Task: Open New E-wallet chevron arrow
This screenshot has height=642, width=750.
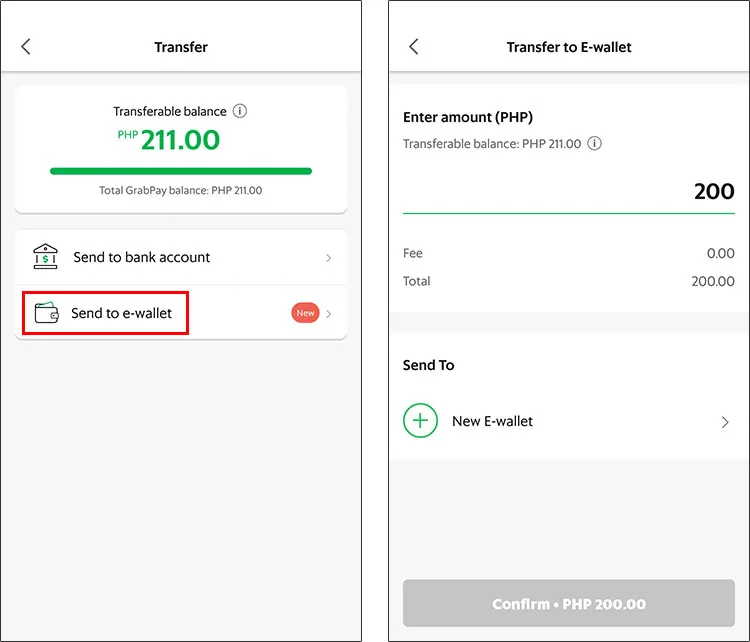Action: pos(725,422)
